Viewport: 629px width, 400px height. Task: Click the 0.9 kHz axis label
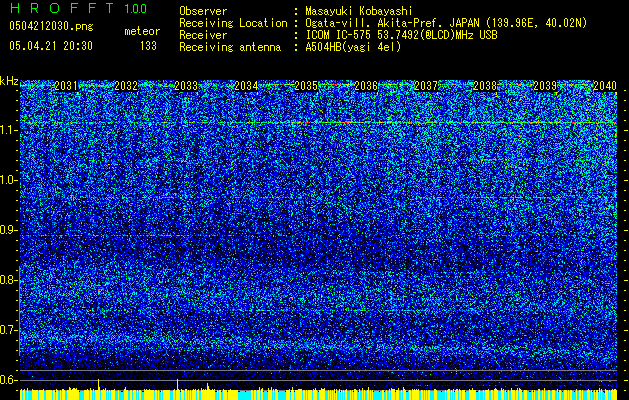(9, 230)
